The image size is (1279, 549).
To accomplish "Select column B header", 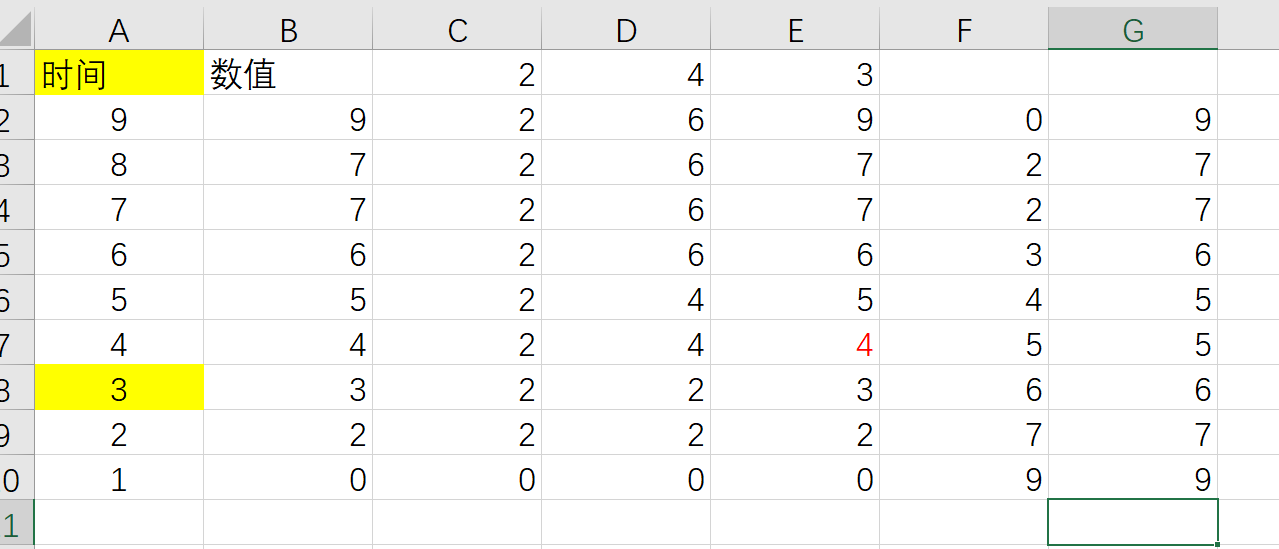I will tap(288, 31).
